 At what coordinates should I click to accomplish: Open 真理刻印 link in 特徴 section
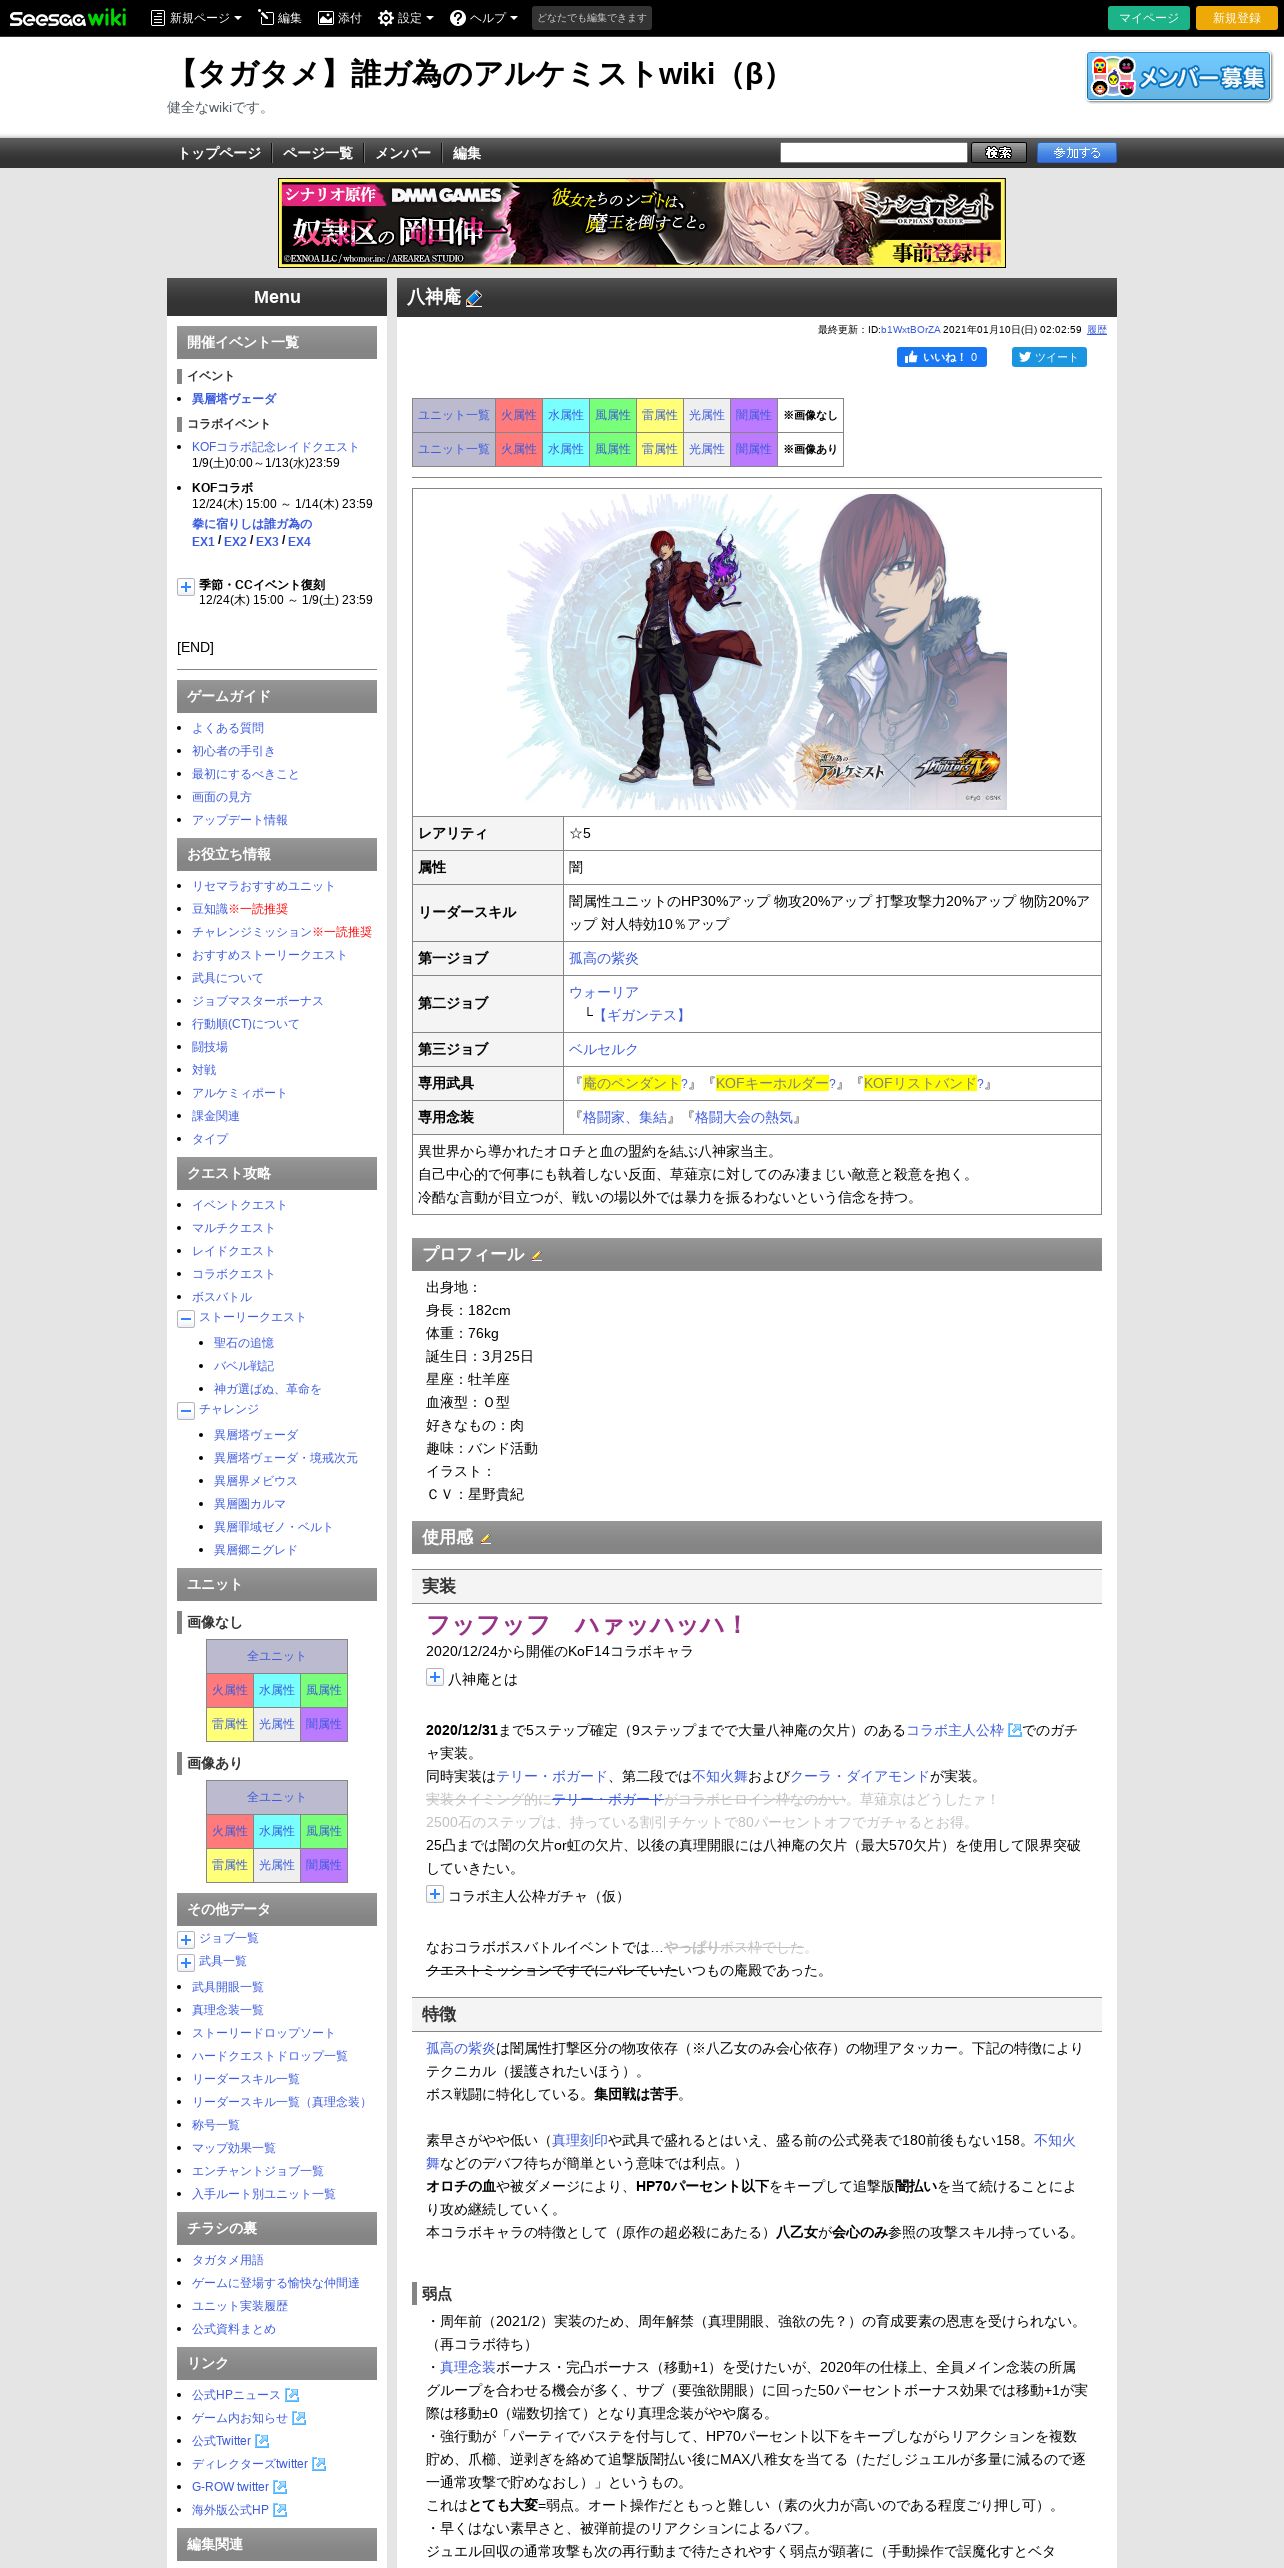point(580,2140)
